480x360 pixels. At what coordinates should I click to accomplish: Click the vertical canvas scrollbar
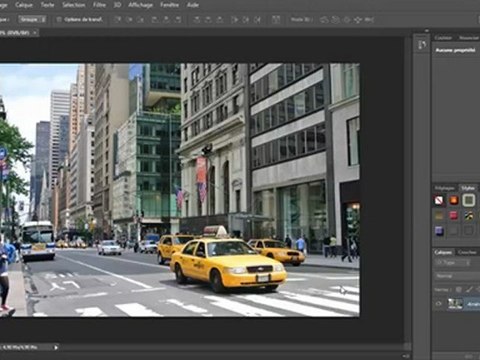pyautogui.click(x=407, y=188)
